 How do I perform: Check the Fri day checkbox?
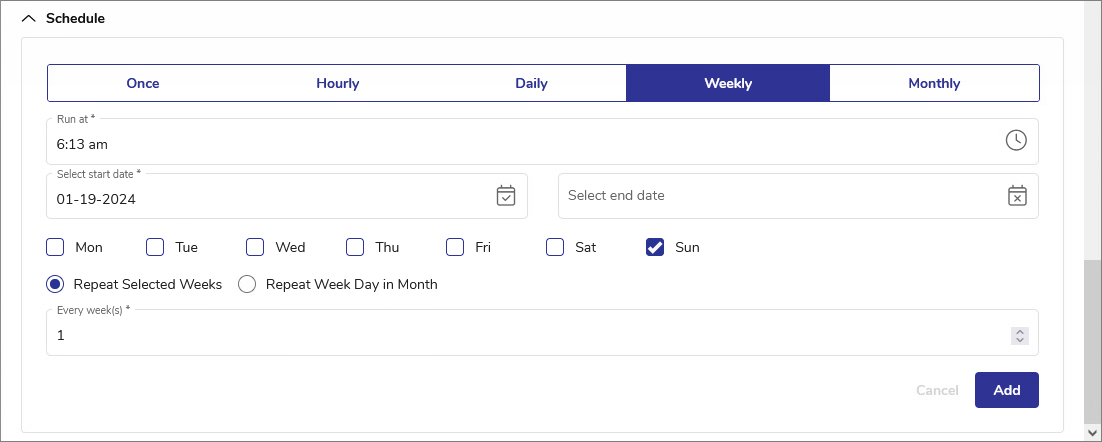(x=455, y=247)
